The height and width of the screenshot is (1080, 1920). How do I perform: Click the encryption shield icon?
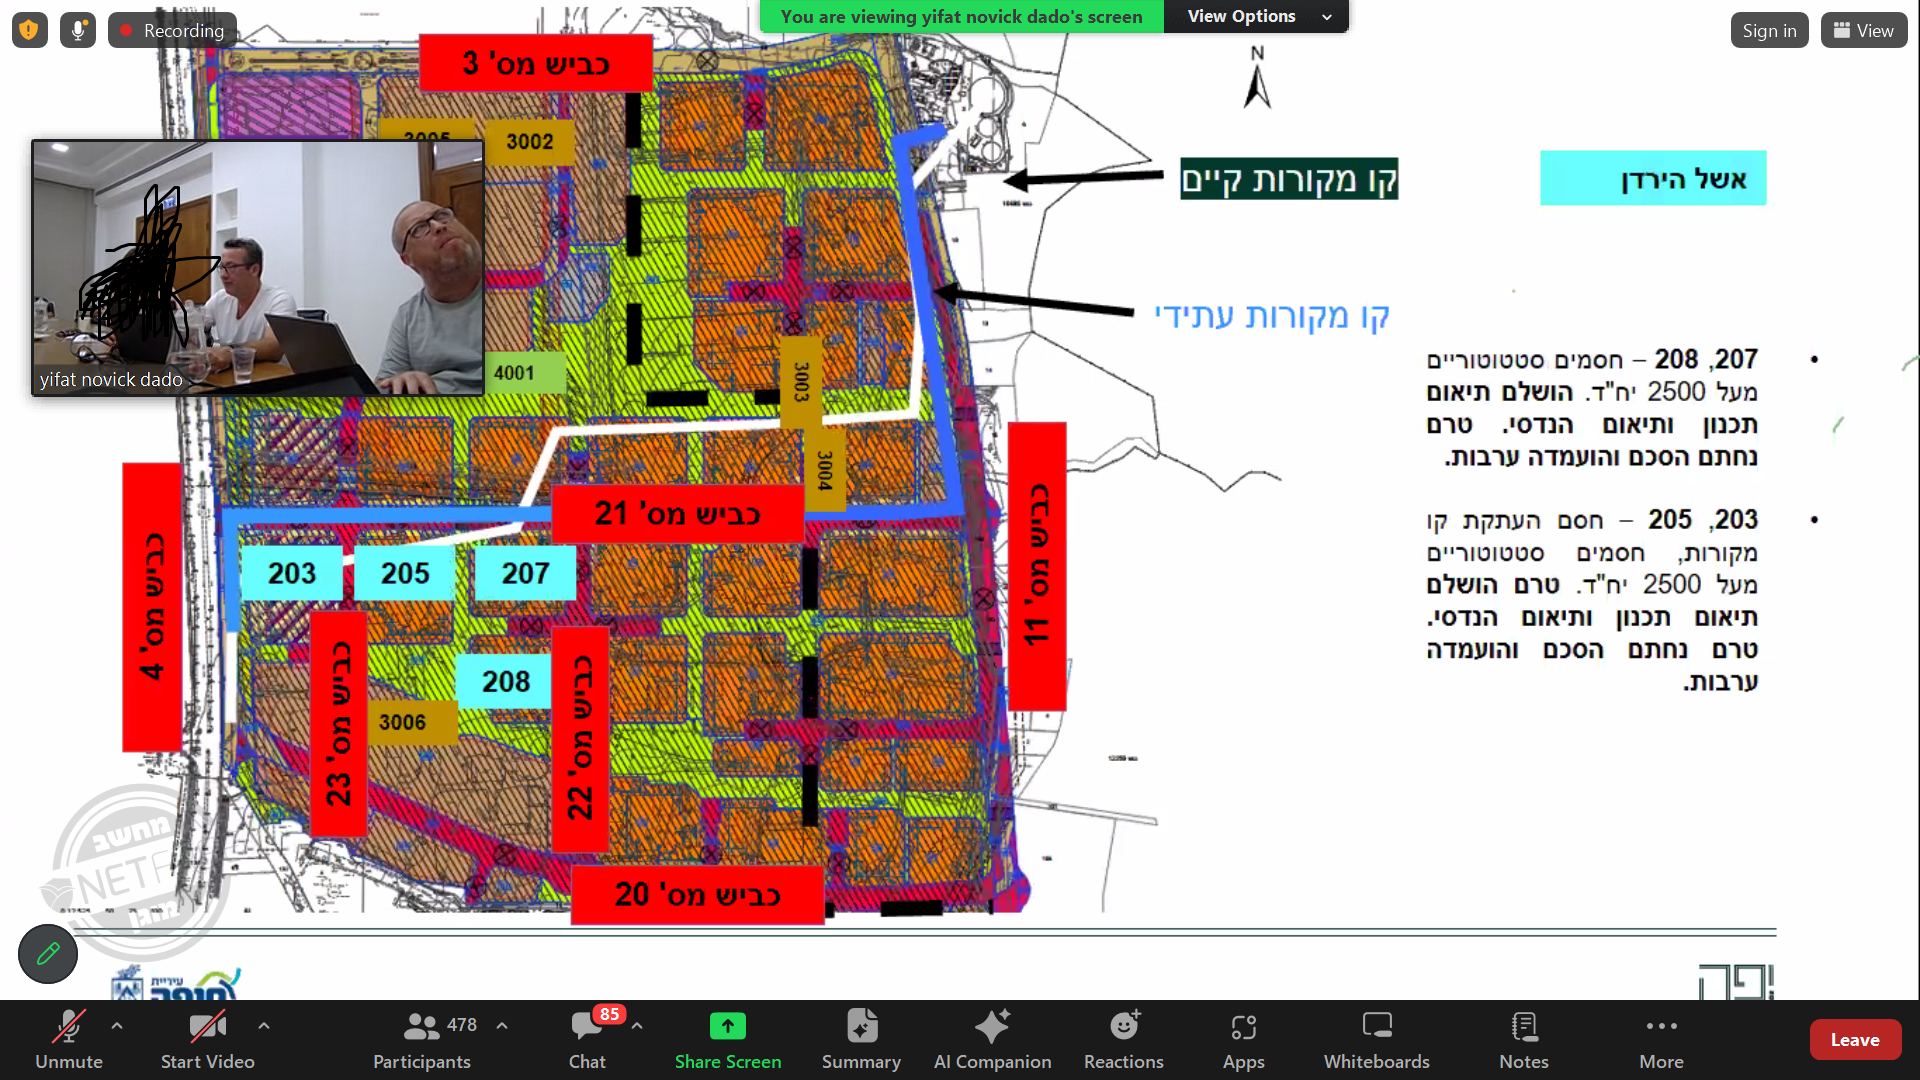(29, 30)
